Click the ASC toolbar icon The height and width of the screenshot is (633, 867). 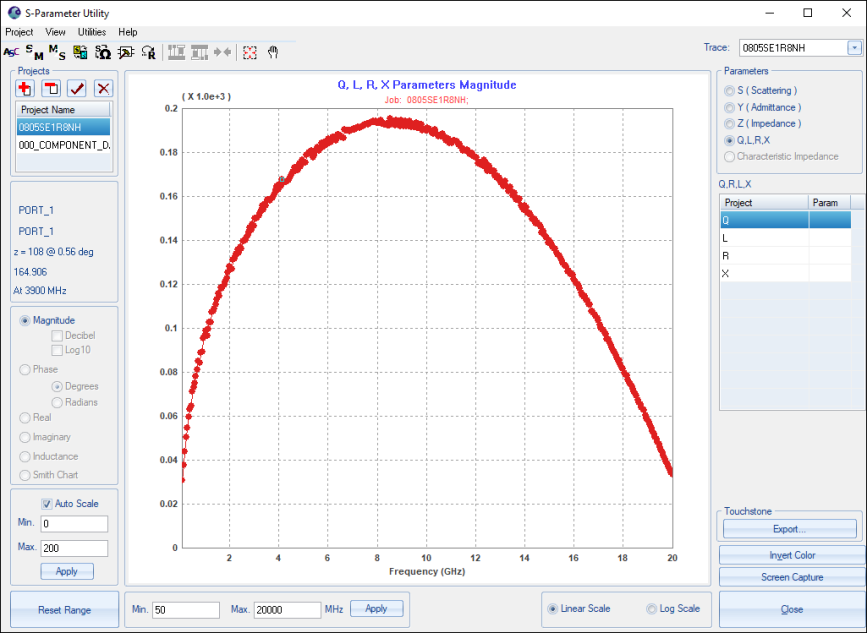[11, 52]
